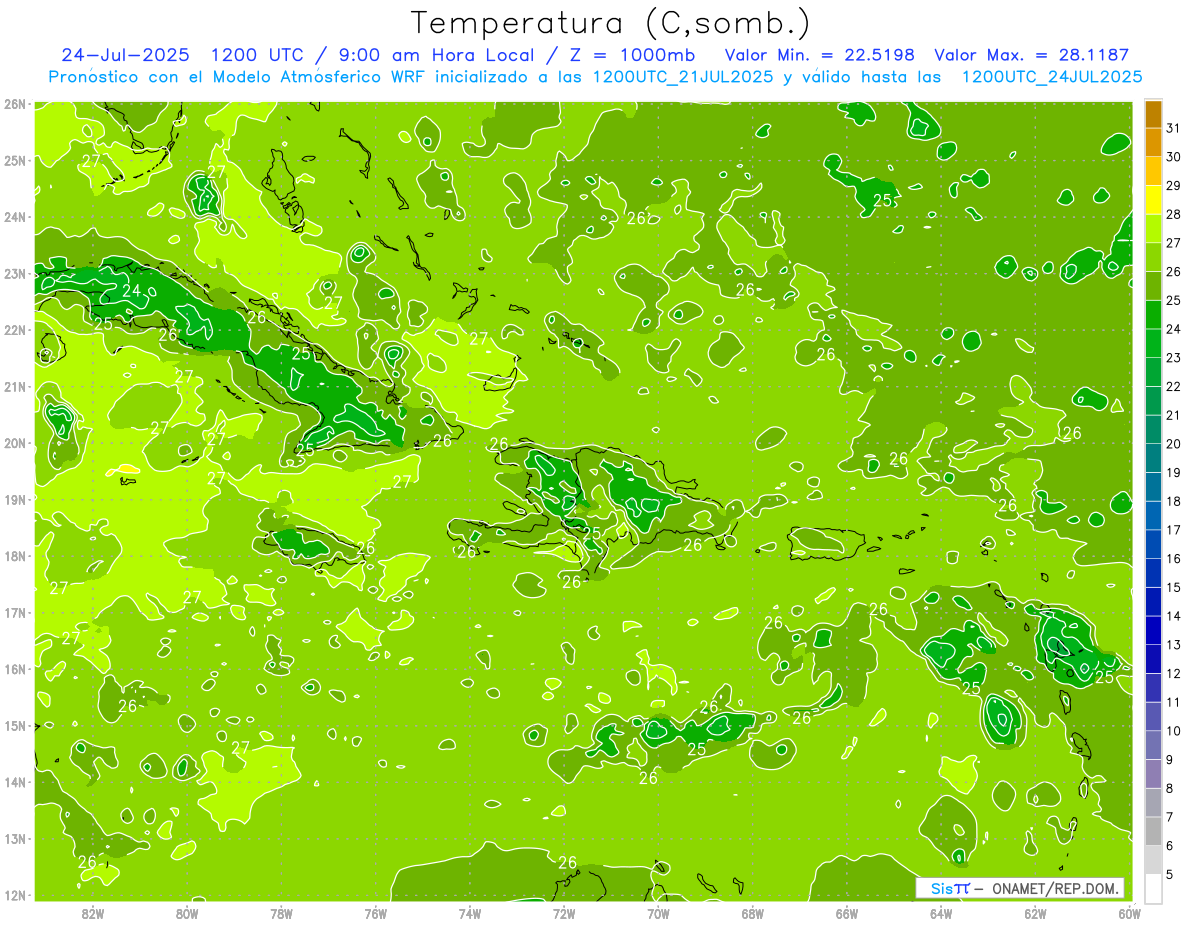Click the '14N' latitude axis label

tap(15, 782)
